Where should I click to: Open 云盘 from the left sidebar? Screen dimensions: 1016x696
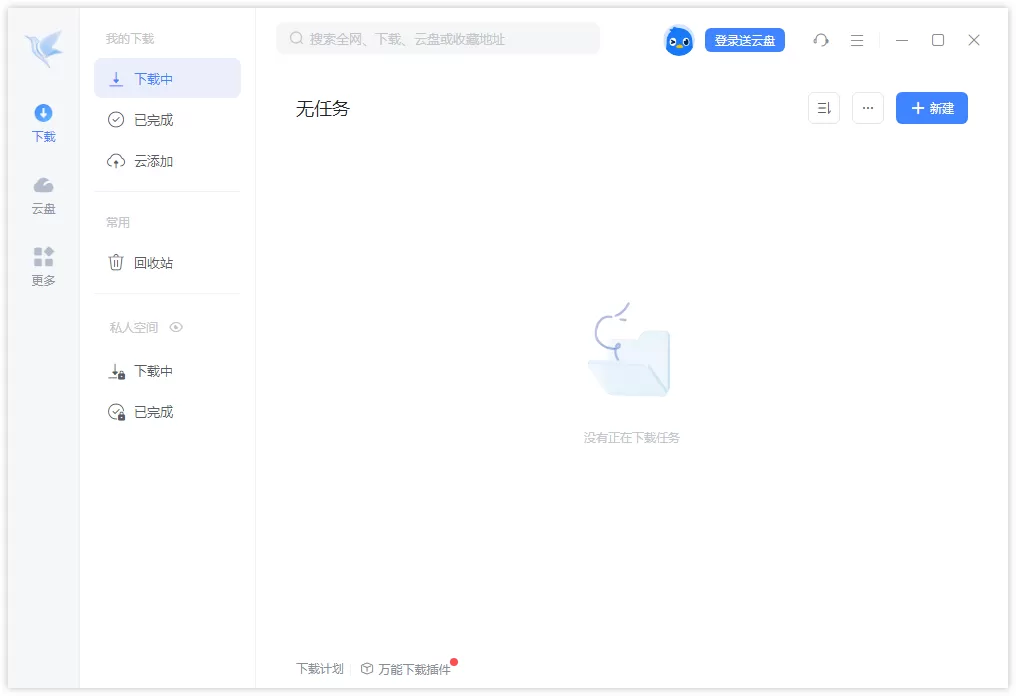point(43,194)
